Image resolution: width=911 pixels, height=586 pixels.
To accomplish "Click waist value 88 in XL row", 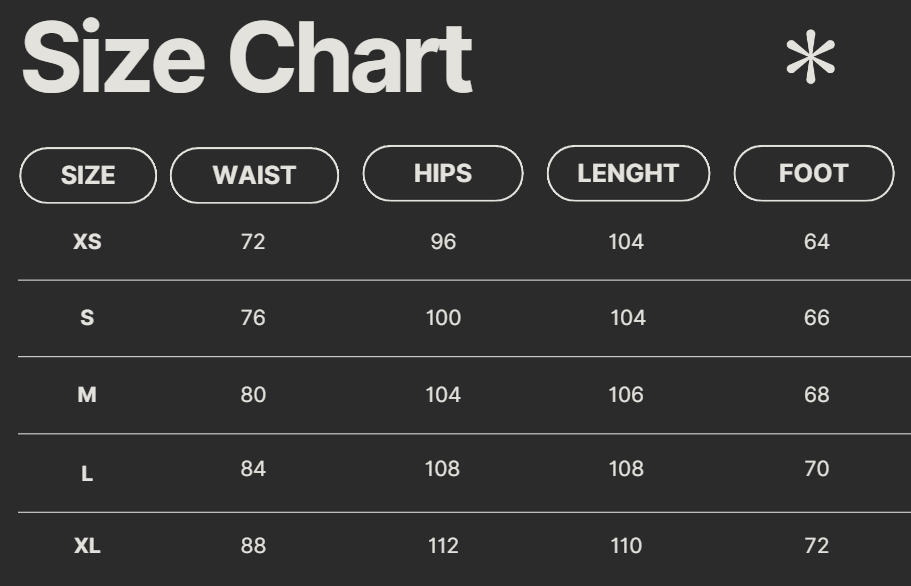I will [x=253, y=546].
